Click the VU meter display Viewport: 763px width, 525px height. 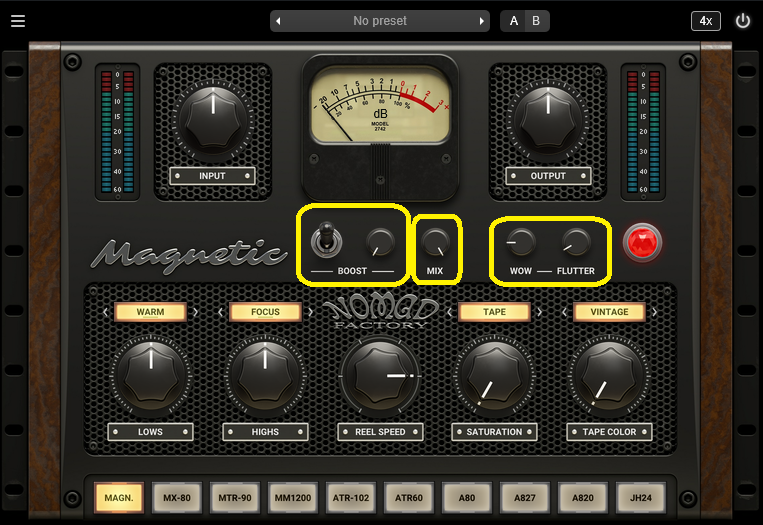point(380,106)
